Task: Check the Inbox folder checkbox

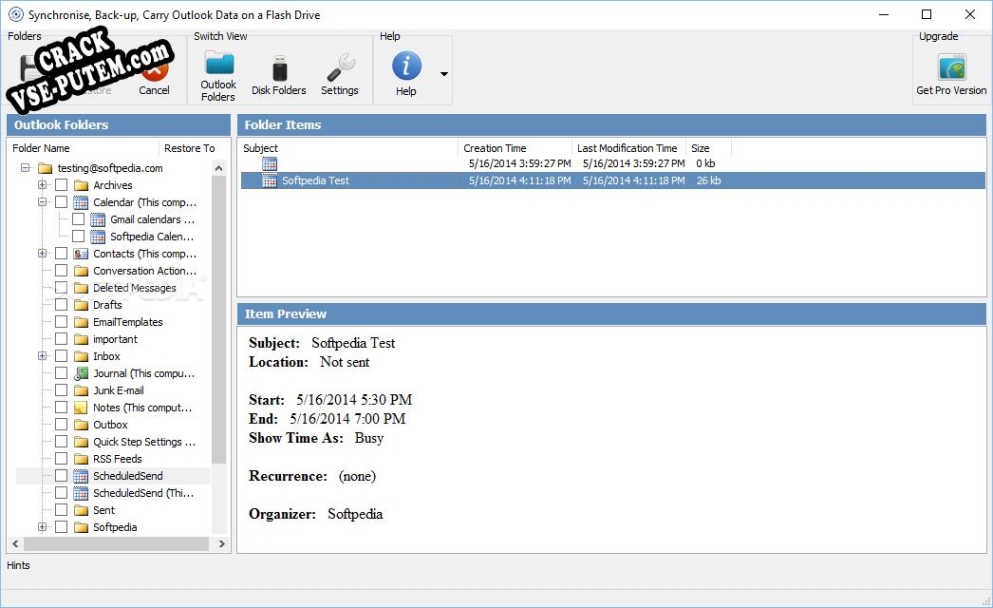Action: coord(61,356)
